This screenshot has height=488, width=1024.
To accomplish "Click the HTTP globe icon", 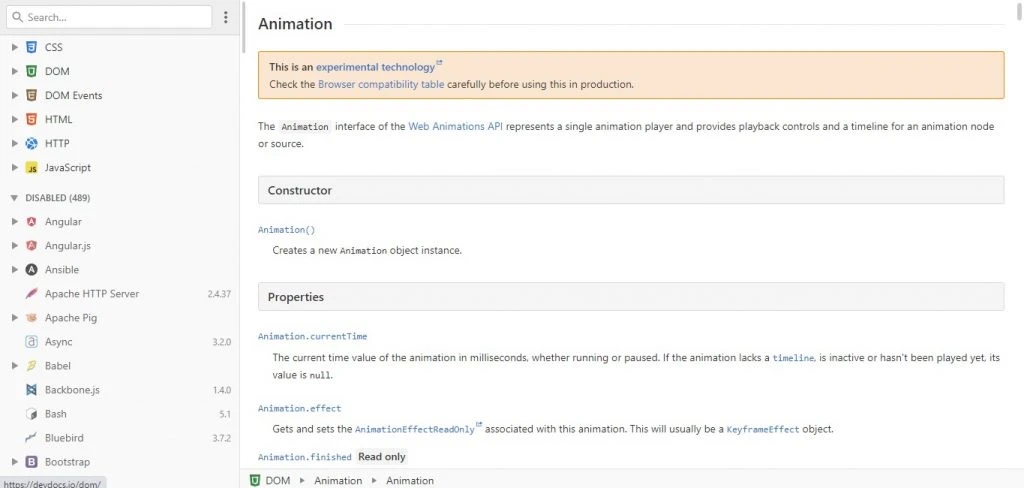I will tap(31, 143).
